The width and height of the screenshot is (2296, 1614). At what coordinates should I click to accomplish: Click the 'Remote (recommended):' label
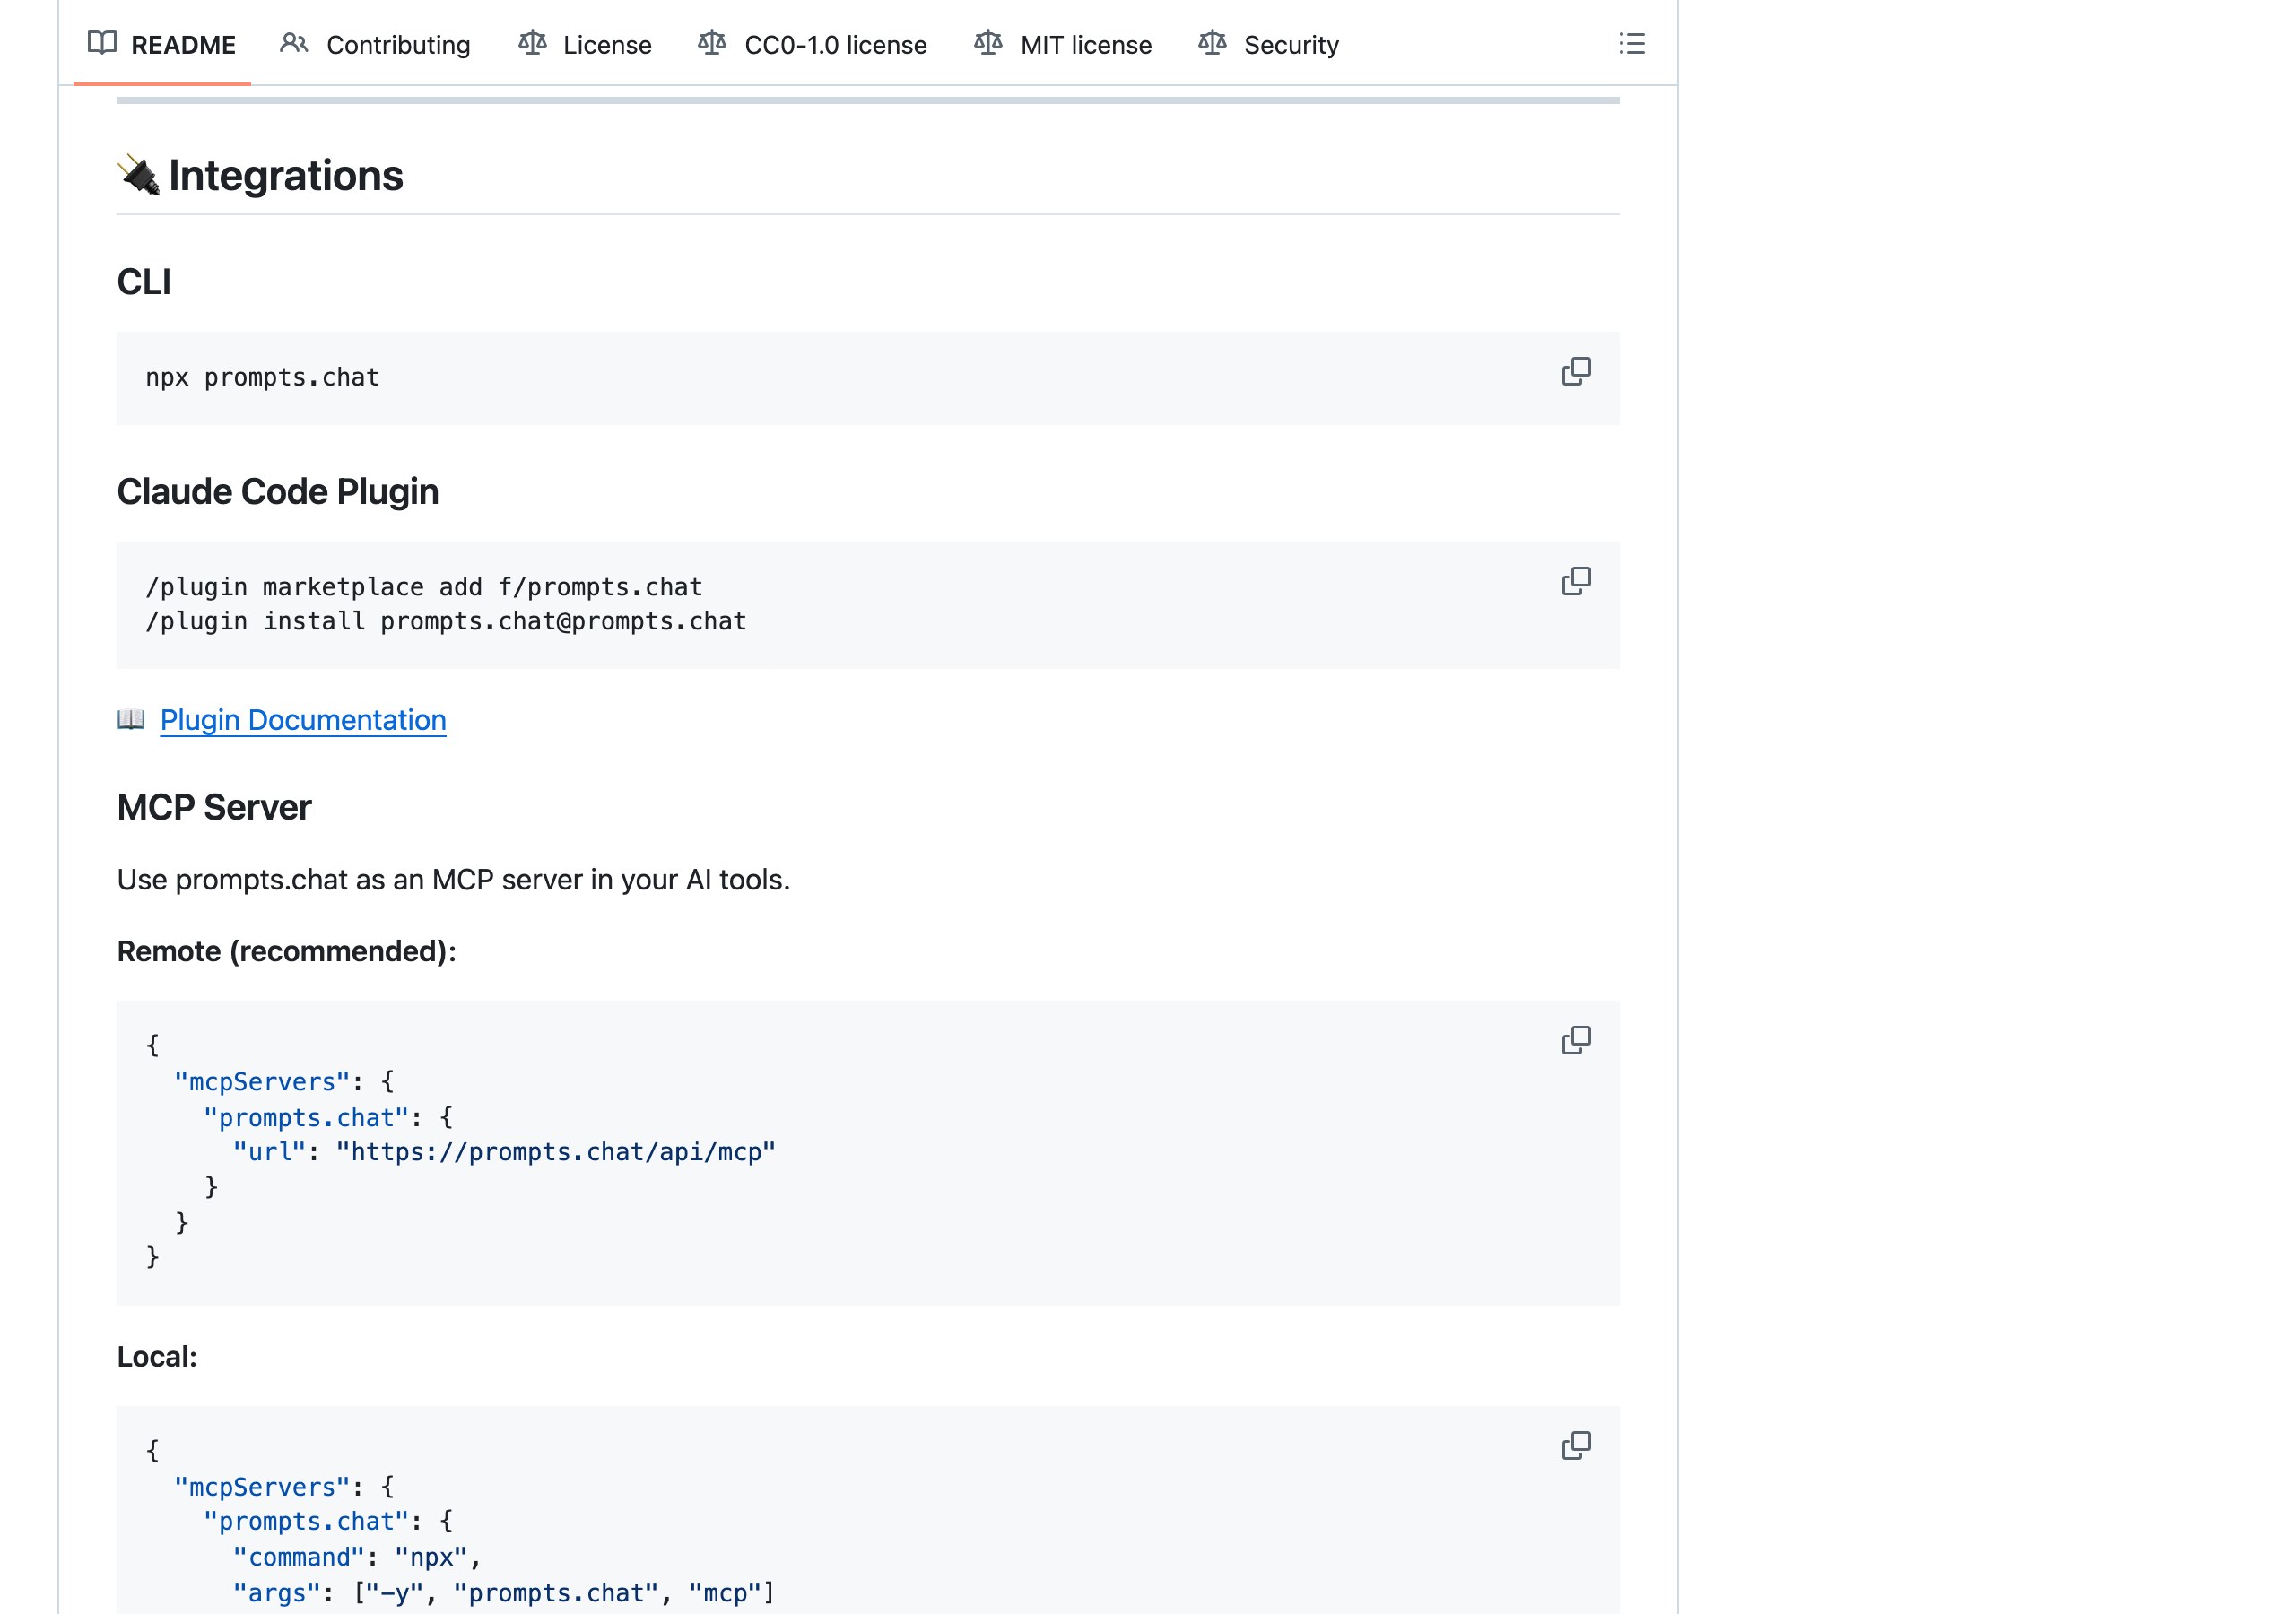(x=287, y=951)
